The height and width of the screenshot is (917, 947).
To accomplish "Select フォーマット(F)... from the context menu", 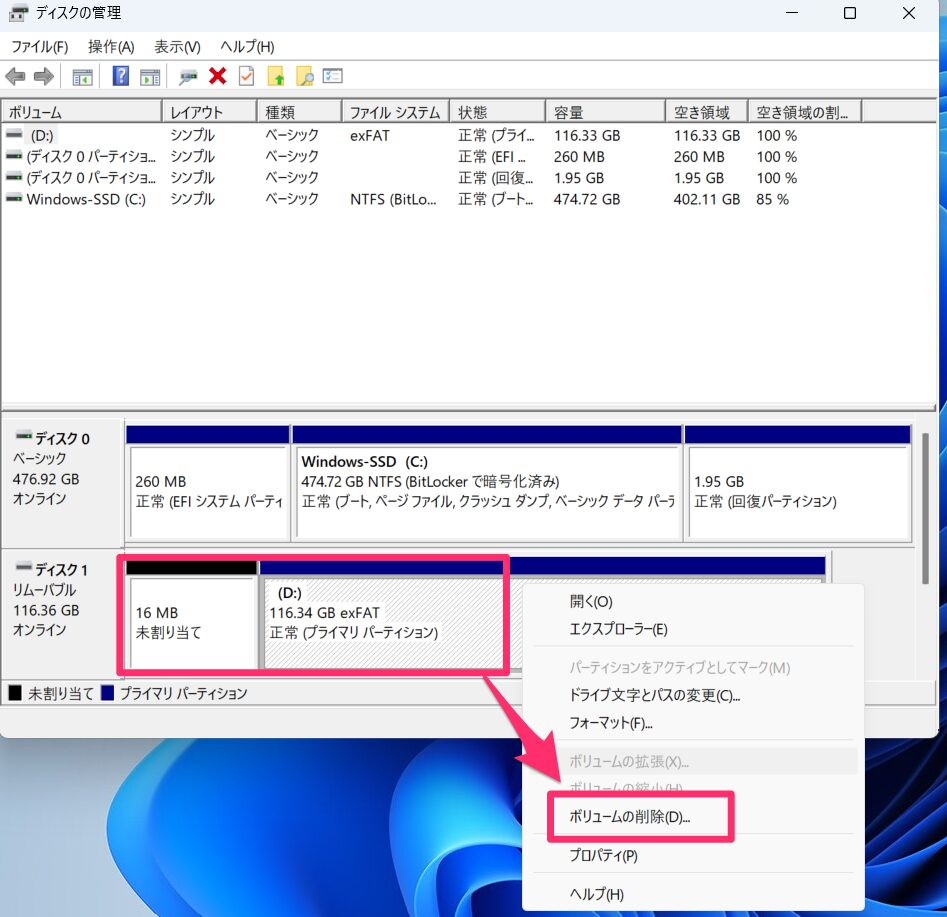I will tap(611, 723).
